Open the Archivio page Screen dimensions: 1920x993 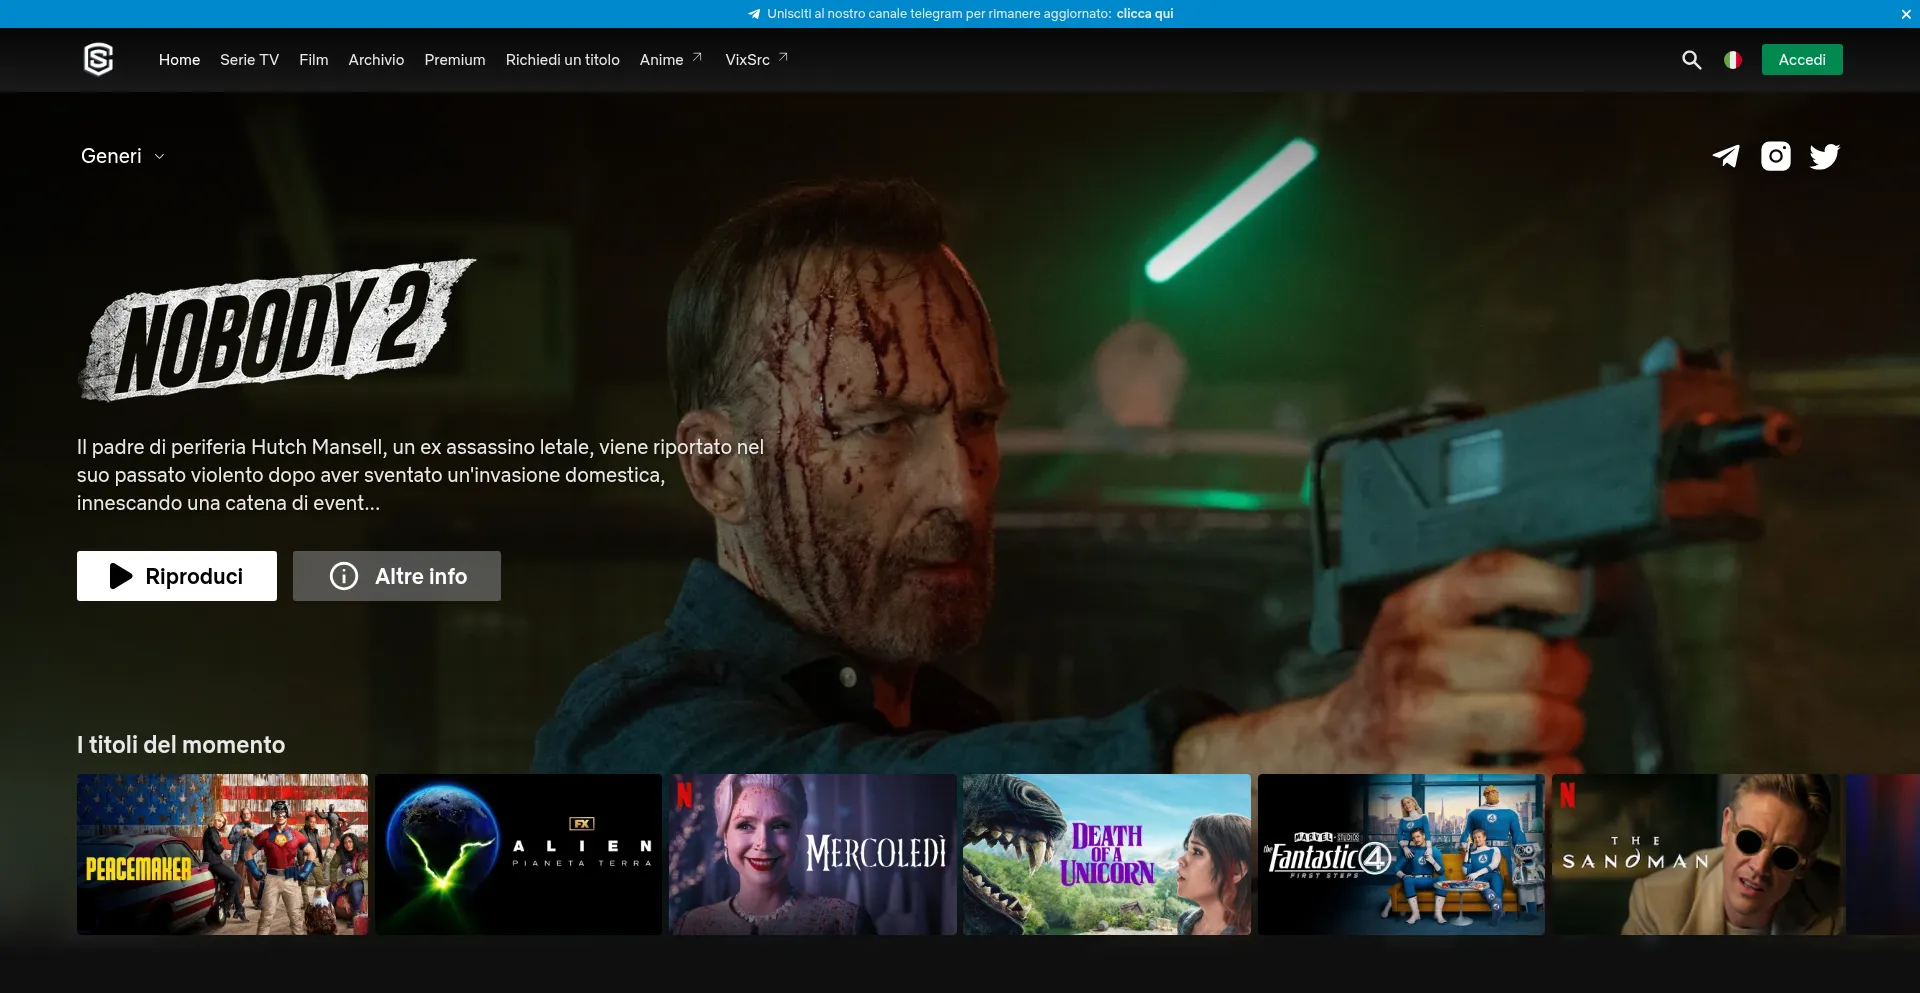point(376,60)
